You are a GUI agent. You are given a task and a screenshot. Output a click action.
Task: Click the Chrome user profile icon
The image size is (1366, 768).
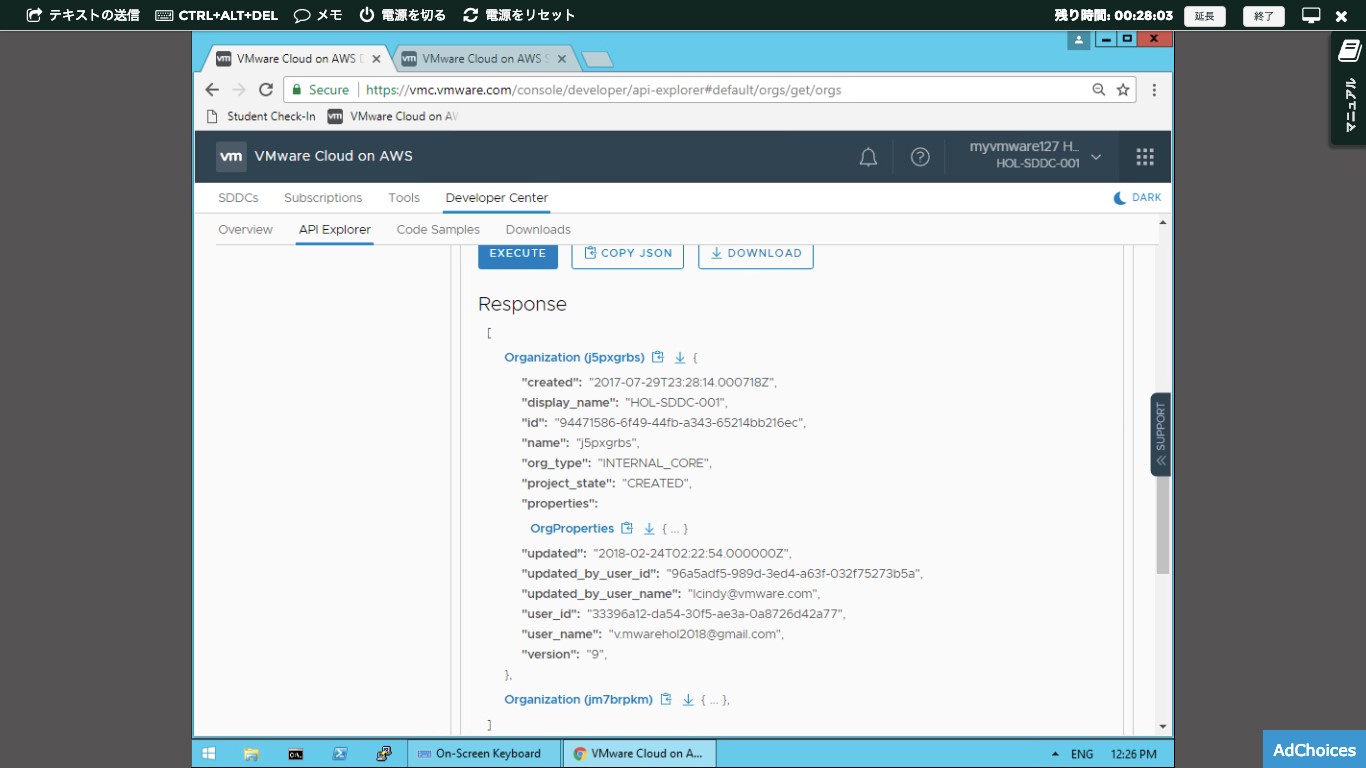[1078, 39]
